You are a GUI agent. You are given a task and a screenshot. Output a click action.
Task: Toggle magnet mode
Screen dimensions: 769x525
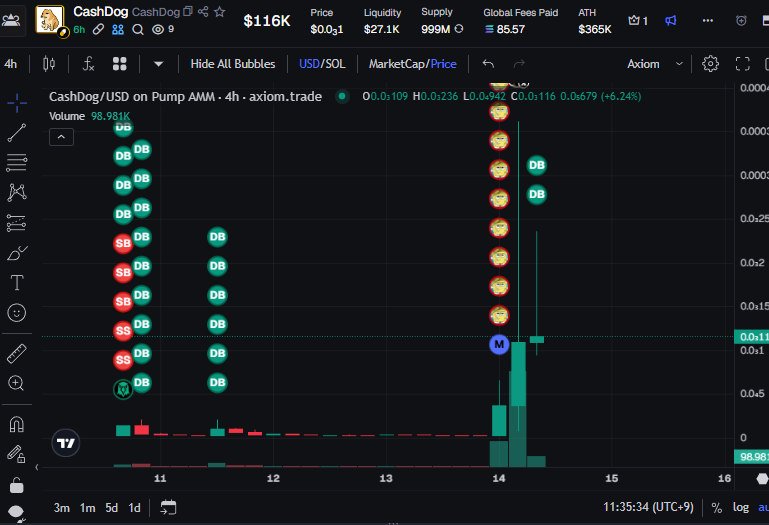[17, 424]
